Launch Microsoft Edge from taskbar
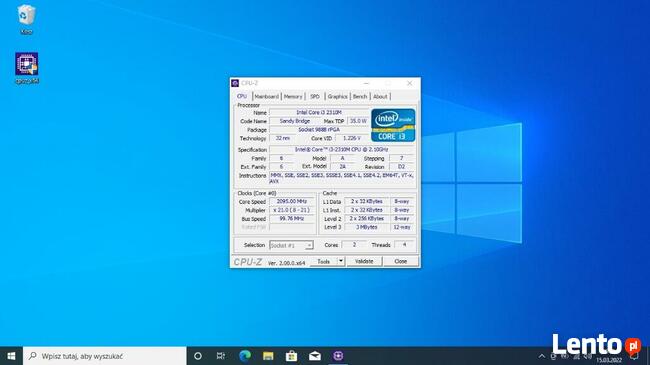Screen dimensions: 650x365 click(x=245, y=356)
